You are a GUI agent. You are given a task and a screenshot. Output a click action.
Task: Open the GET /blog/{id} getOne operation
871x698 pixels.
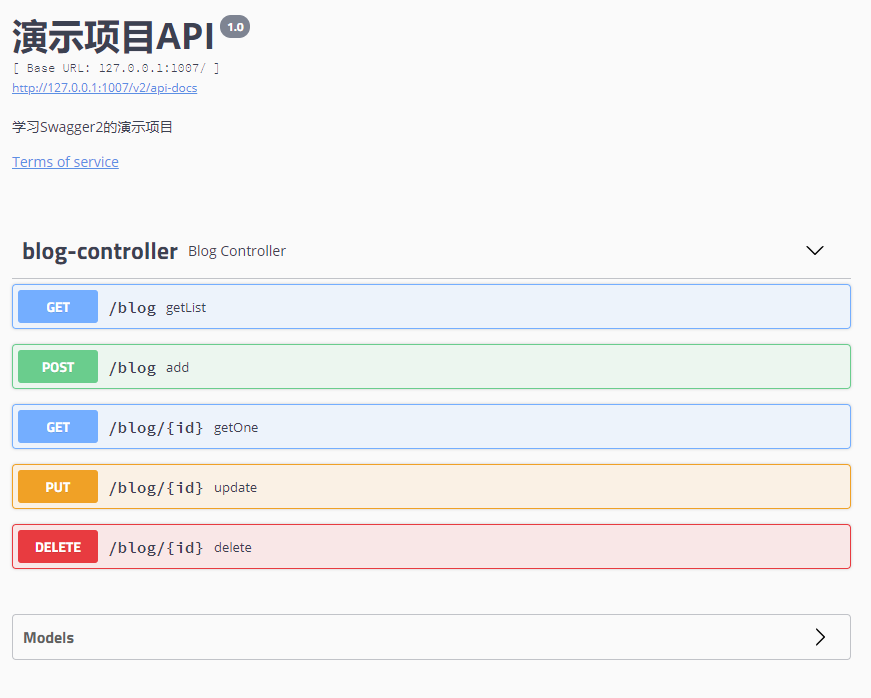coord(430,426)
